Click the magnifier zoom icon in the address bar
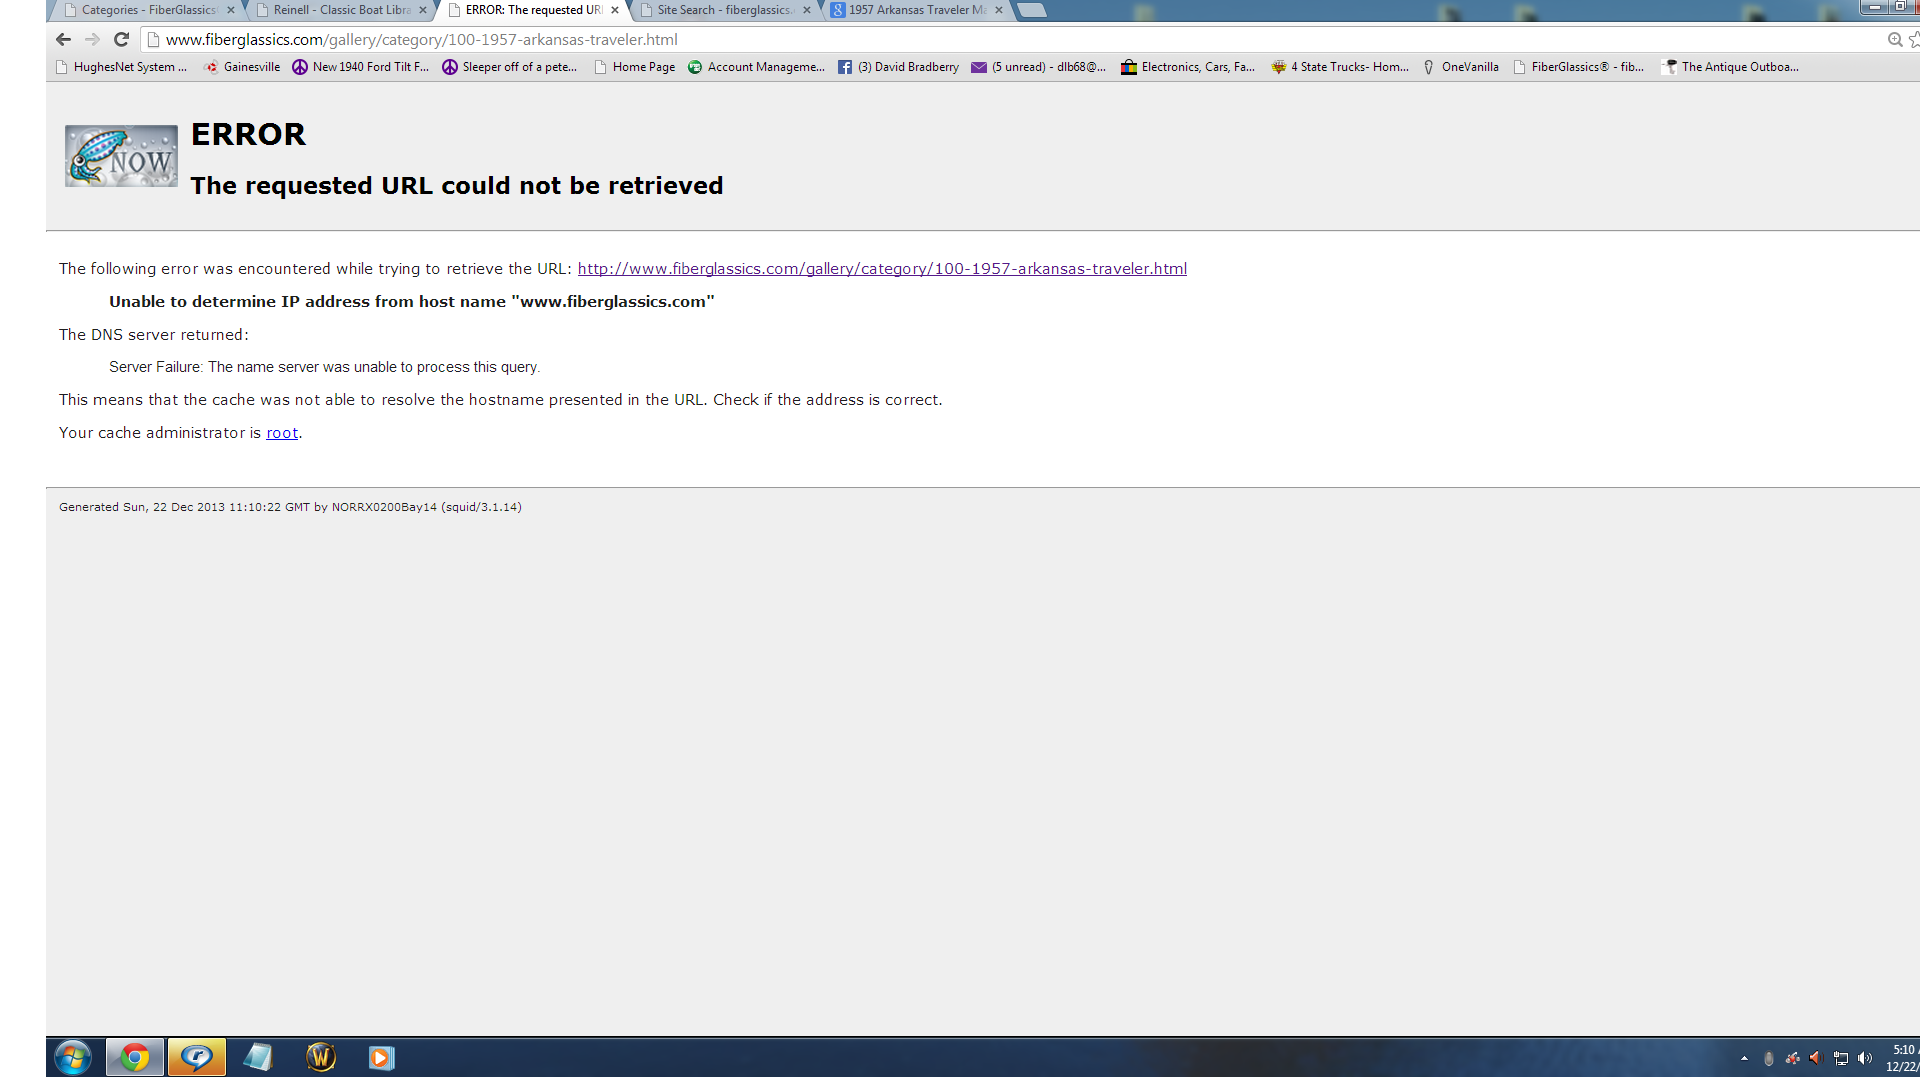1920x1080 pixels. 1895,40
